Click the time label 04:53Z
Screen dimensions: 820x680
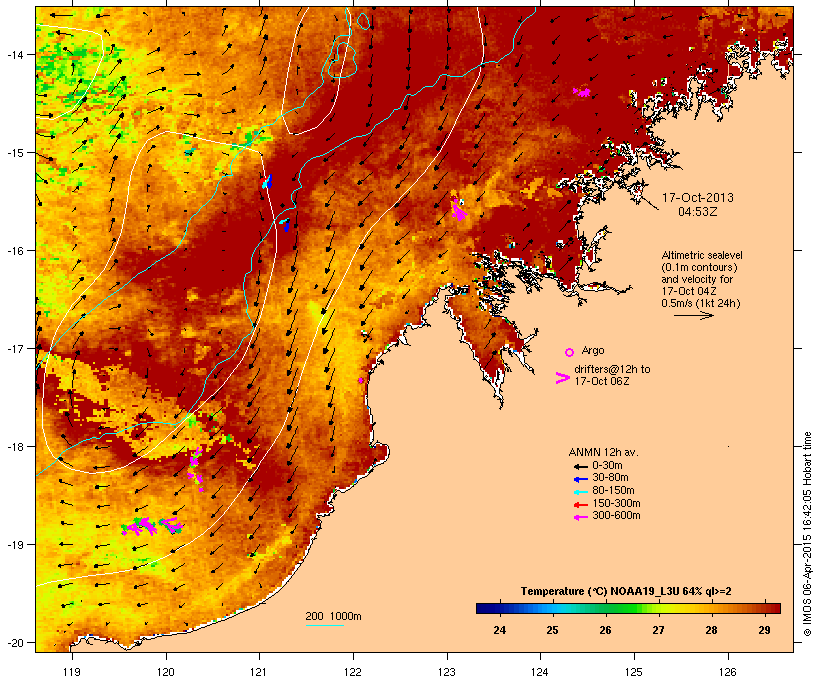(698, 212)
